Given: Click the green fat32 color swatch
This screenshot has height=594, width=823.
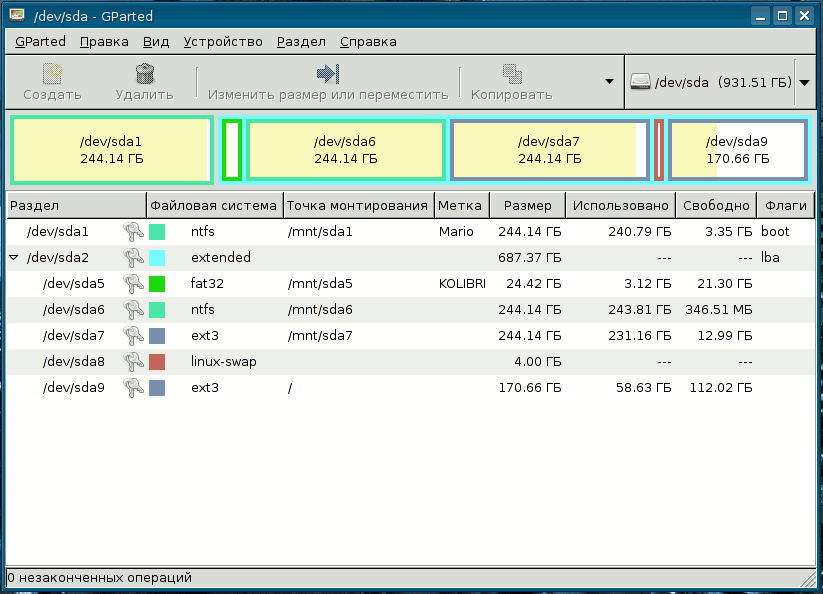Looking at the screenshot, I should [157, 284].
